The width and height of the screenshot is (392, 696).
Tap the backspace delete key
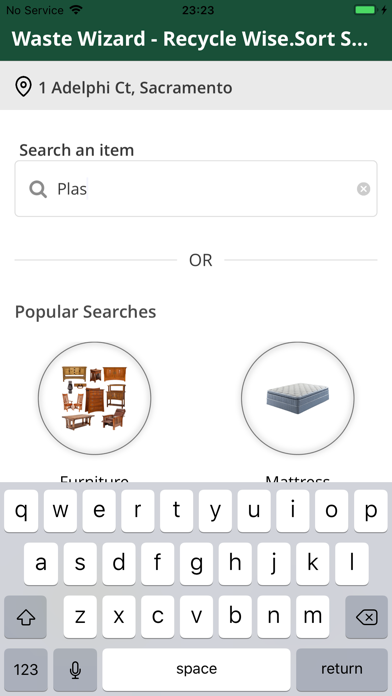[x=366, y=617]
